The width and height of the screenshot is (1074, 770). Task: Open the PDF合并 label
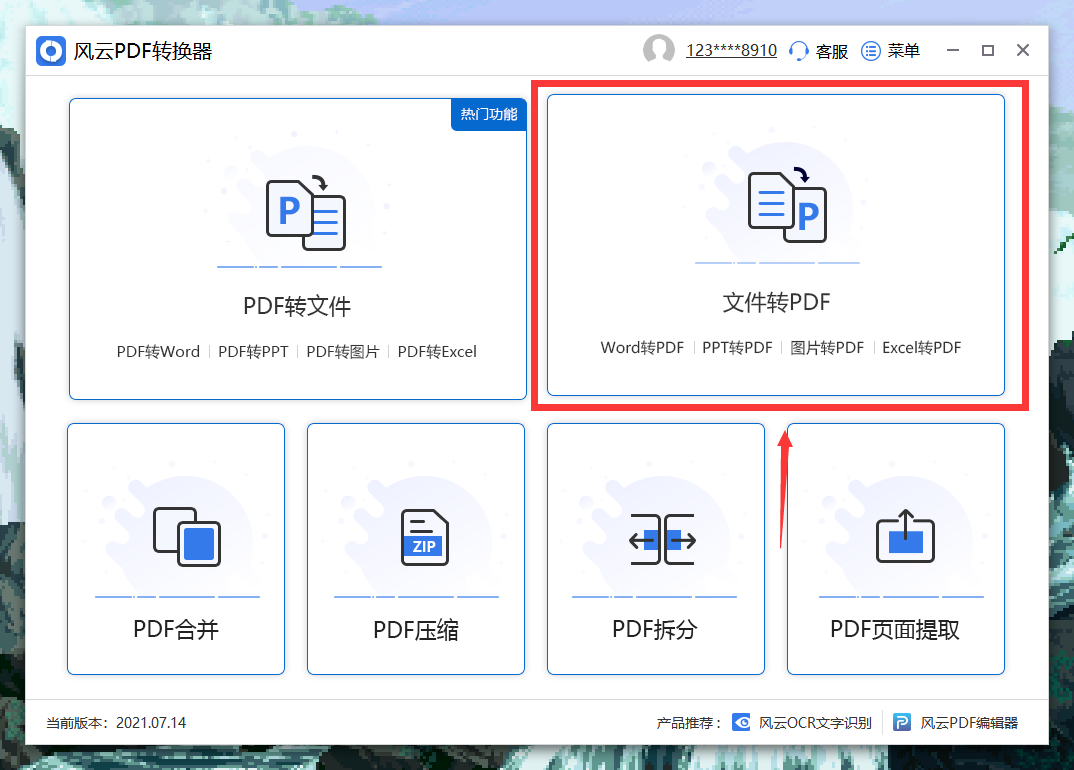click(x=176, y=629)
